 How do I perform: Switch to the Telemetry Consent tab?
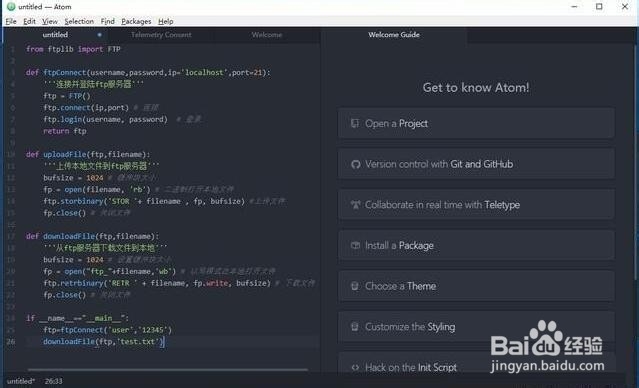click(161, 35)
